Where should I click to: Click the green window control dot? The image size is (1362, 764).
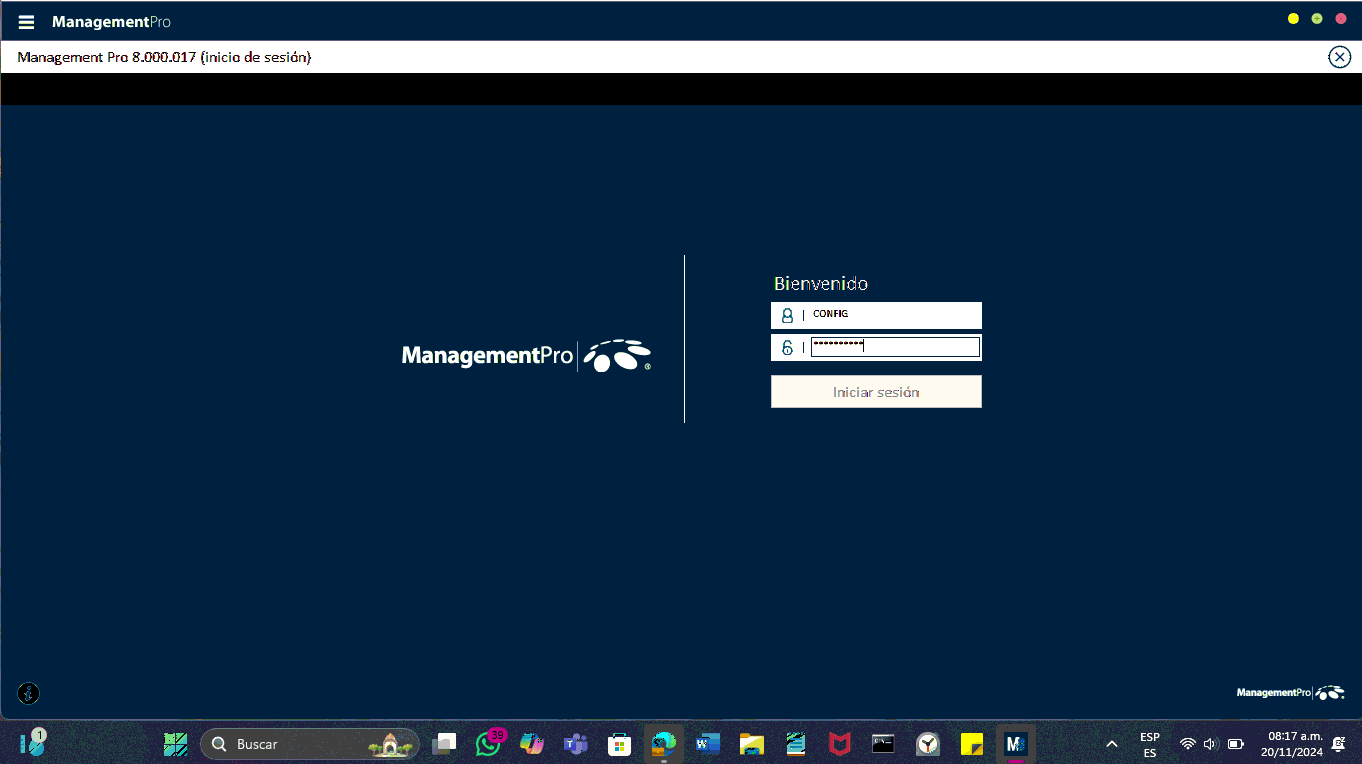pos(1317,19)
